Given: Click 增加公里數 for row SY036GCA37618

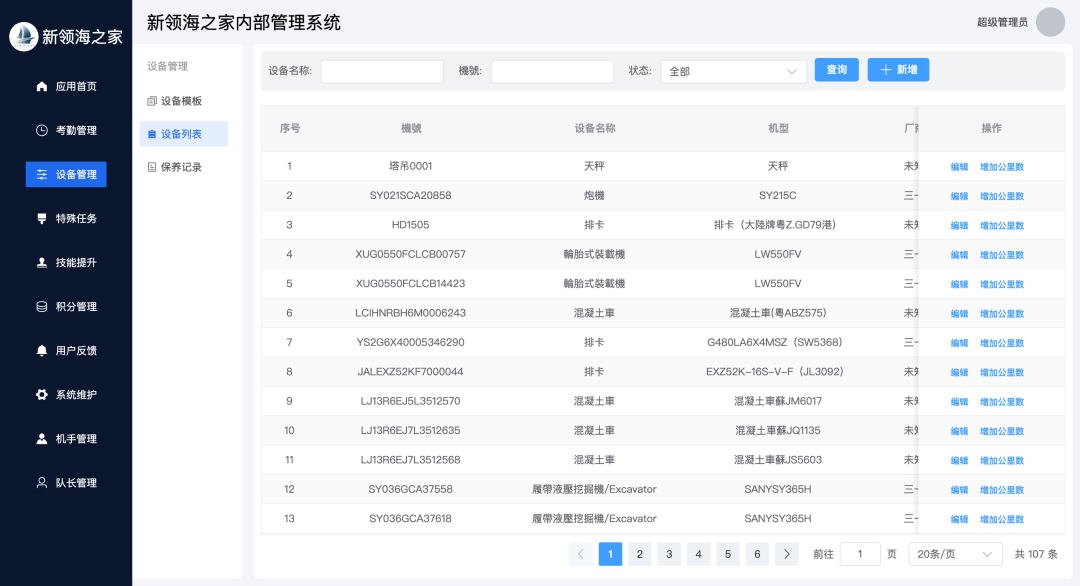Looking at the screenshot, I should point(1002,519).
